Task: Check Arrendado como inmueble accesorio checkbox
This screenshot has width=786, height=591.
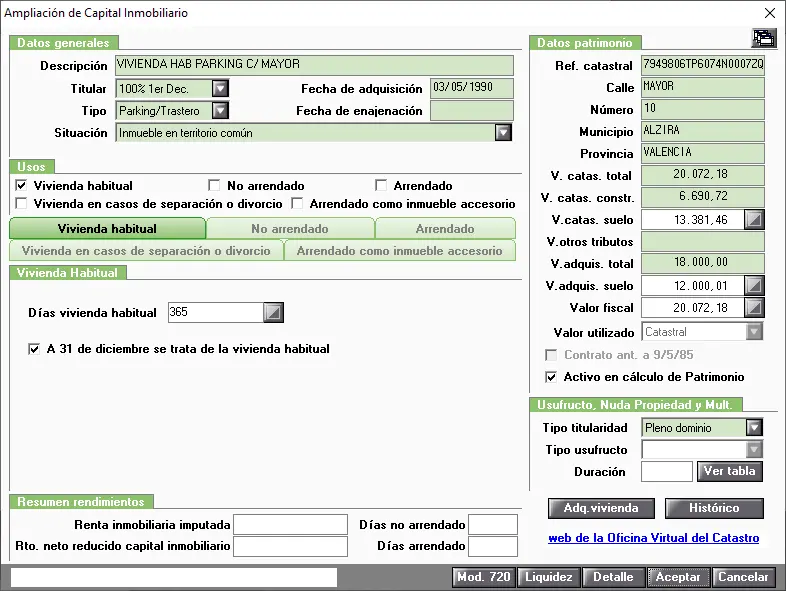Action: (297, 204)
